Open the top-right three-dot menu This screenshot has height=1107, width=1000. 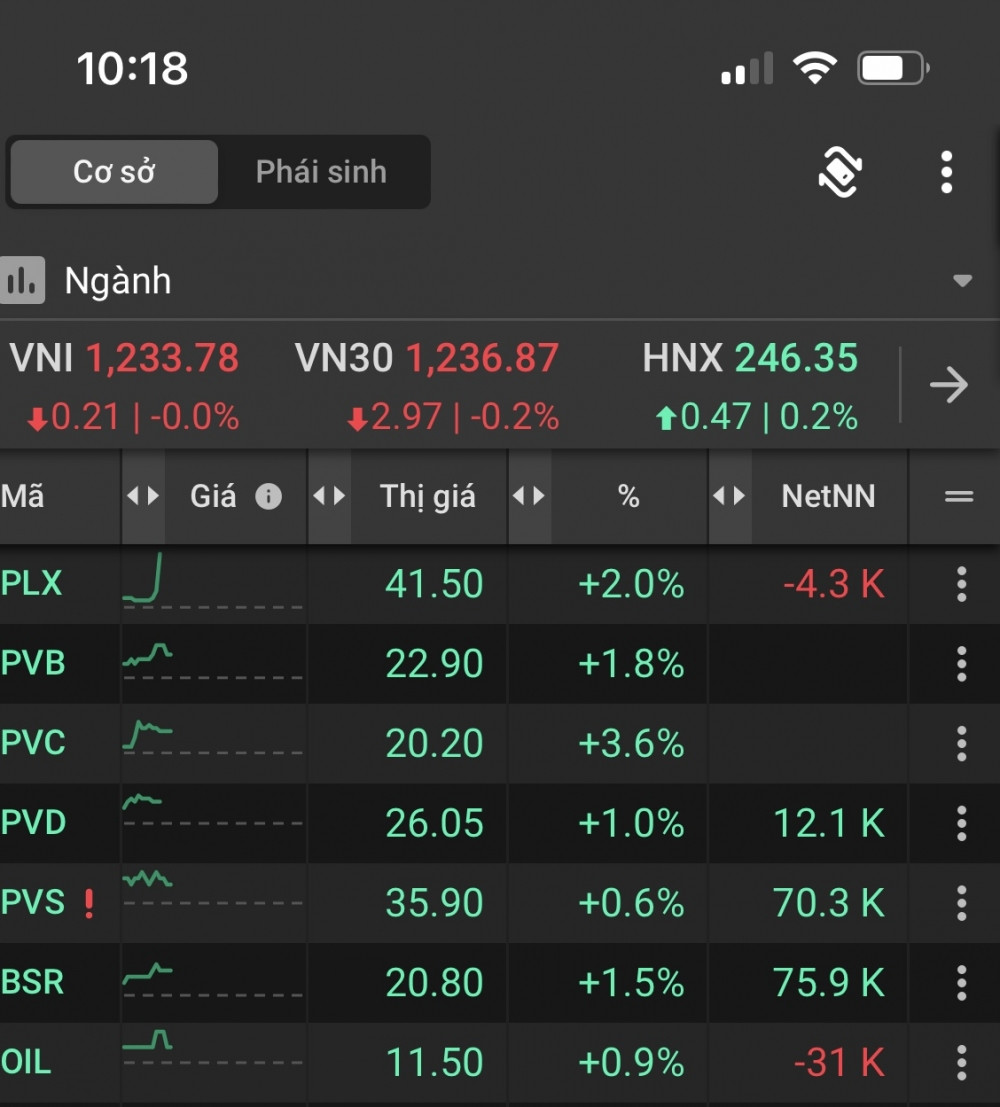pos(946,173)
